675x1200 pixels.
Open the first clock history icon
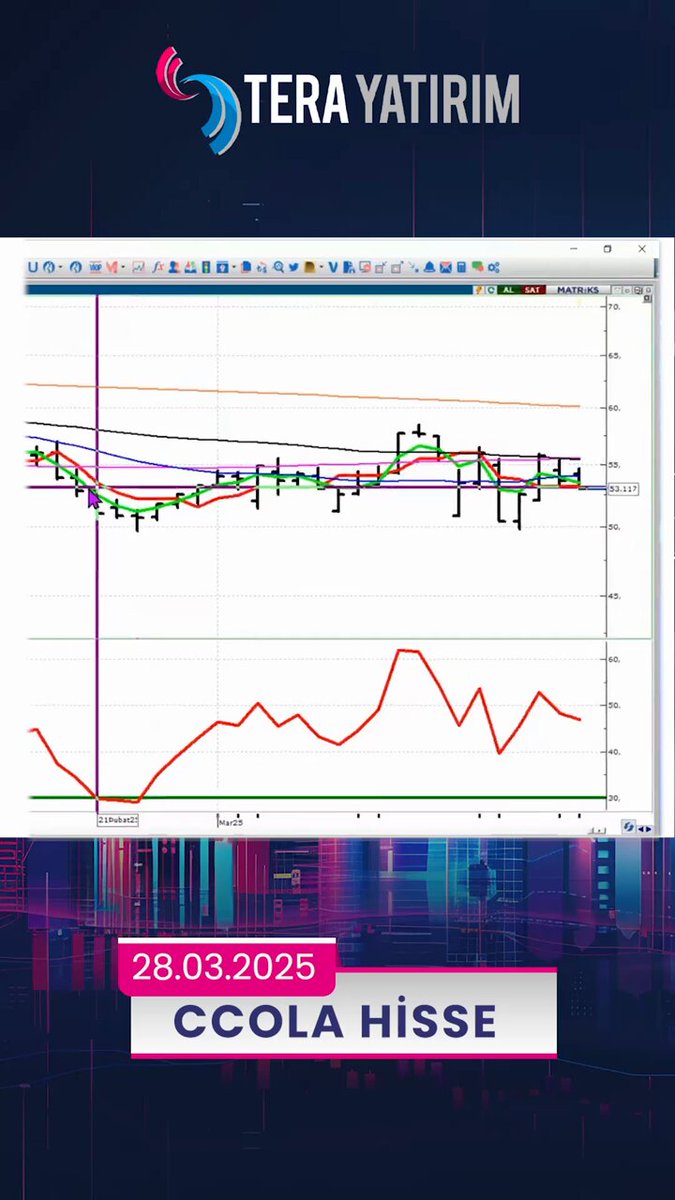48,267
